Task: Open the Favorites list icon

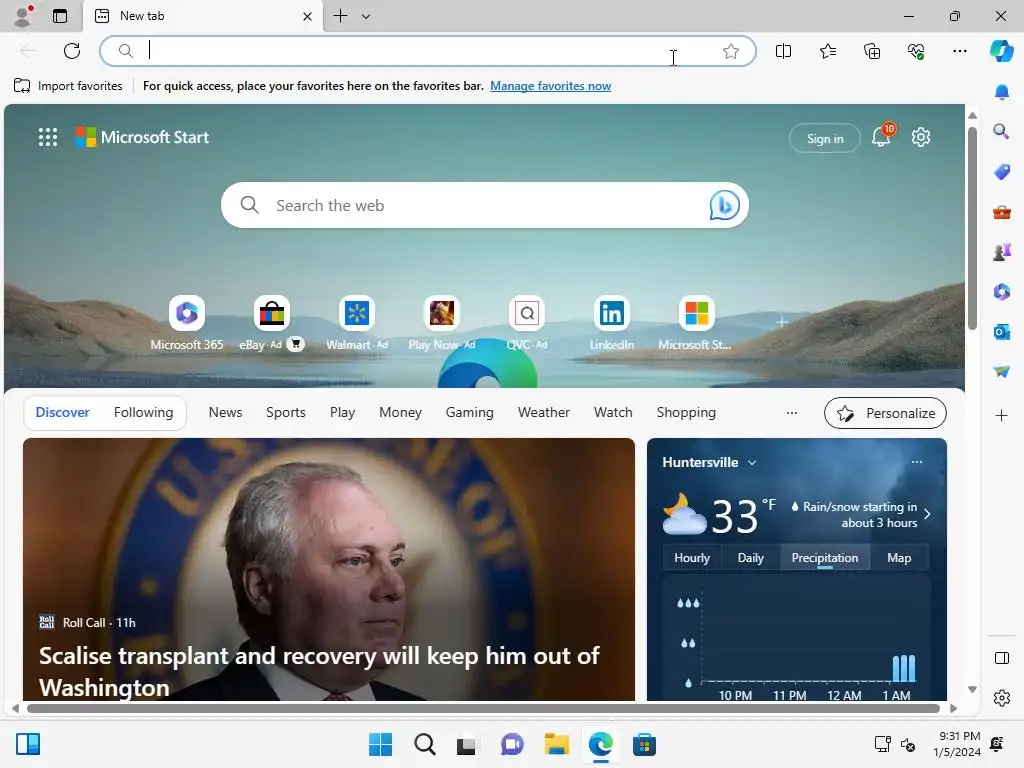Action: coord(827,51)
